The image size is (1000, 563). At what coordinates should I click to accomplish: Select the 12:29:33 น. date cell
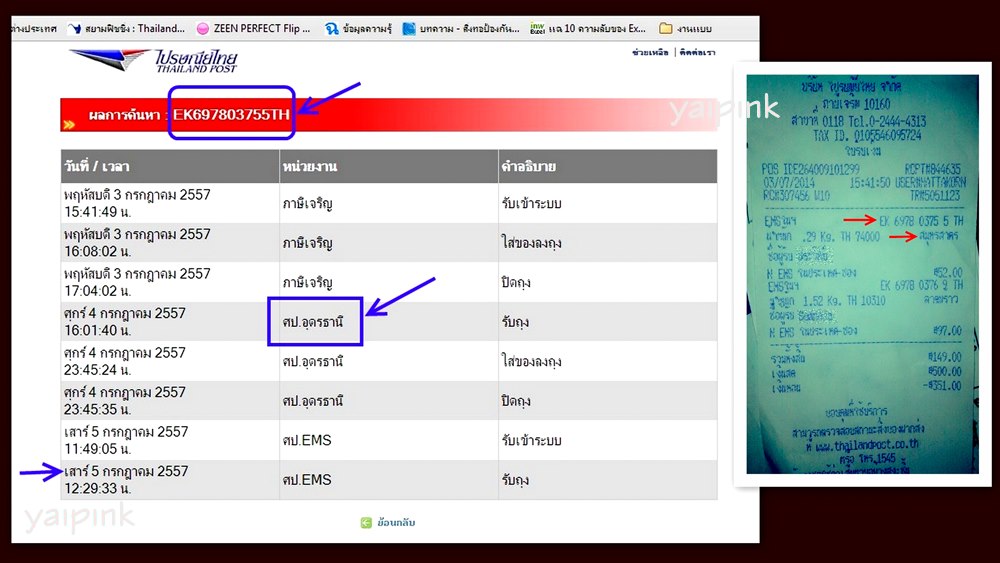coord(170,480)
